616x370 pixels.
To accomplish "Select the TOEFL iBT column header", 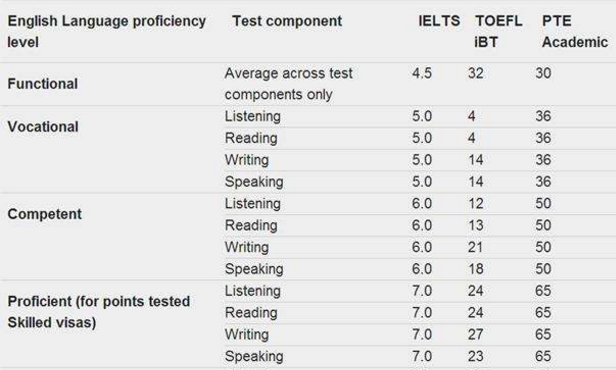I will [499, 31].
